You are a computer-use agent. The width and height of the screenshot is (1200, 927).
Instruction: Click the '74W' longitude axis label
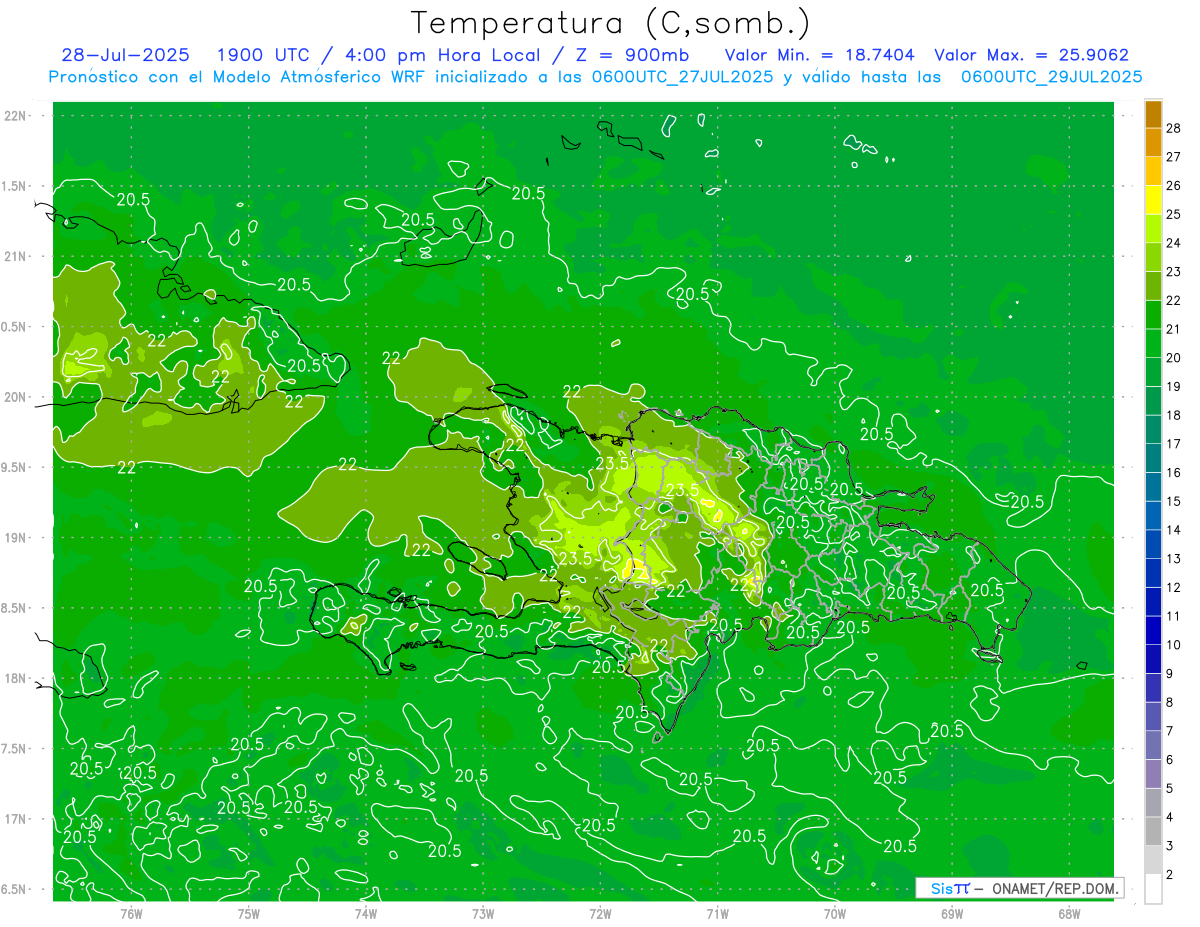coord(365,914)
